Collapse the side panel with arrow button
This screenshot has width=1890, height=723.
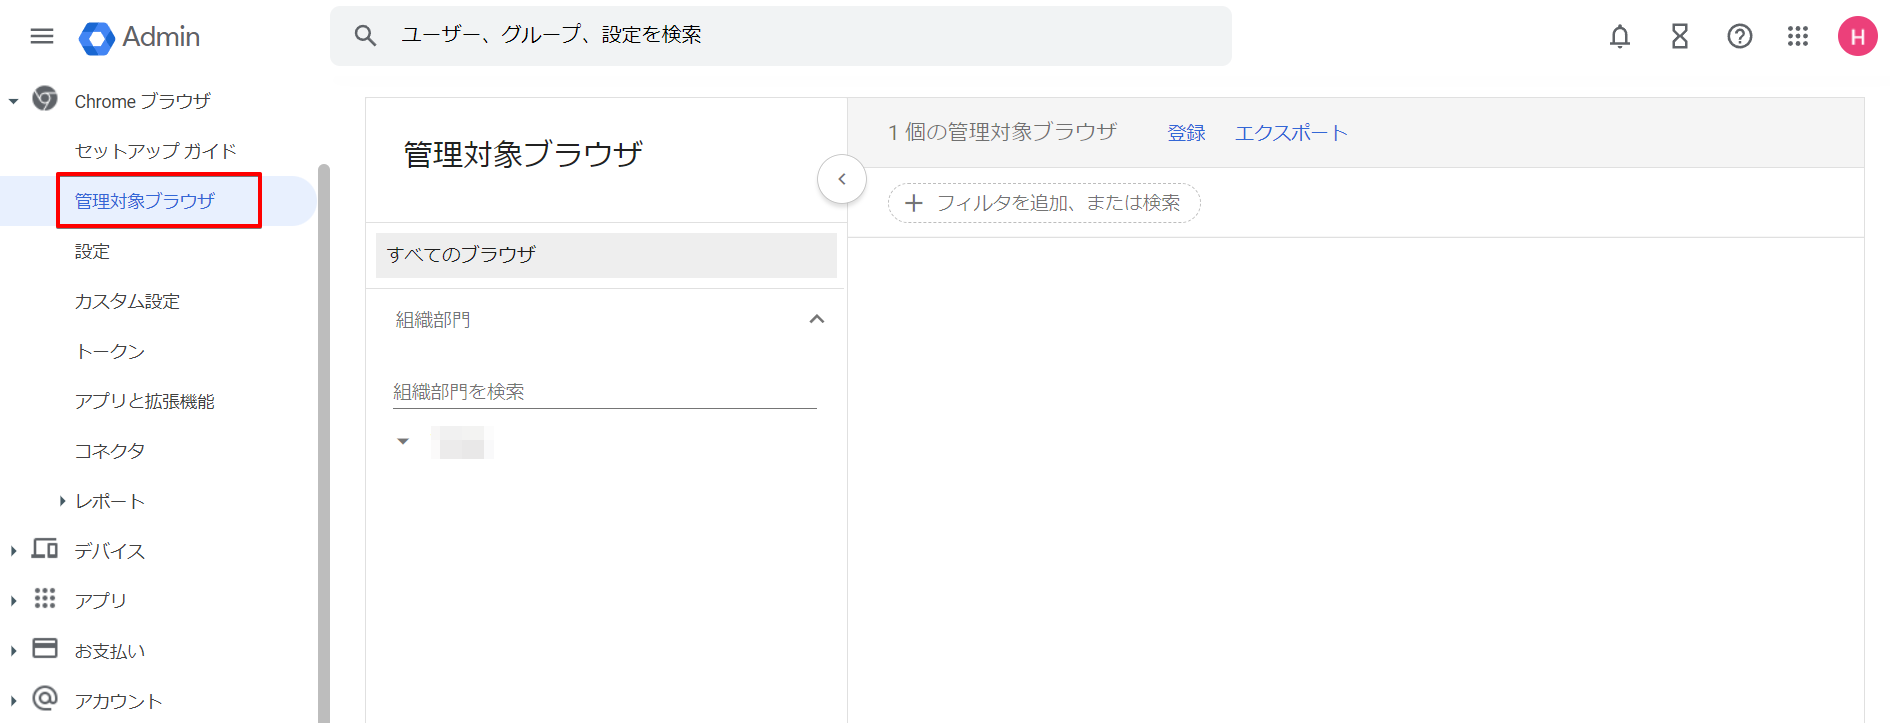click(x=841, y=179)
